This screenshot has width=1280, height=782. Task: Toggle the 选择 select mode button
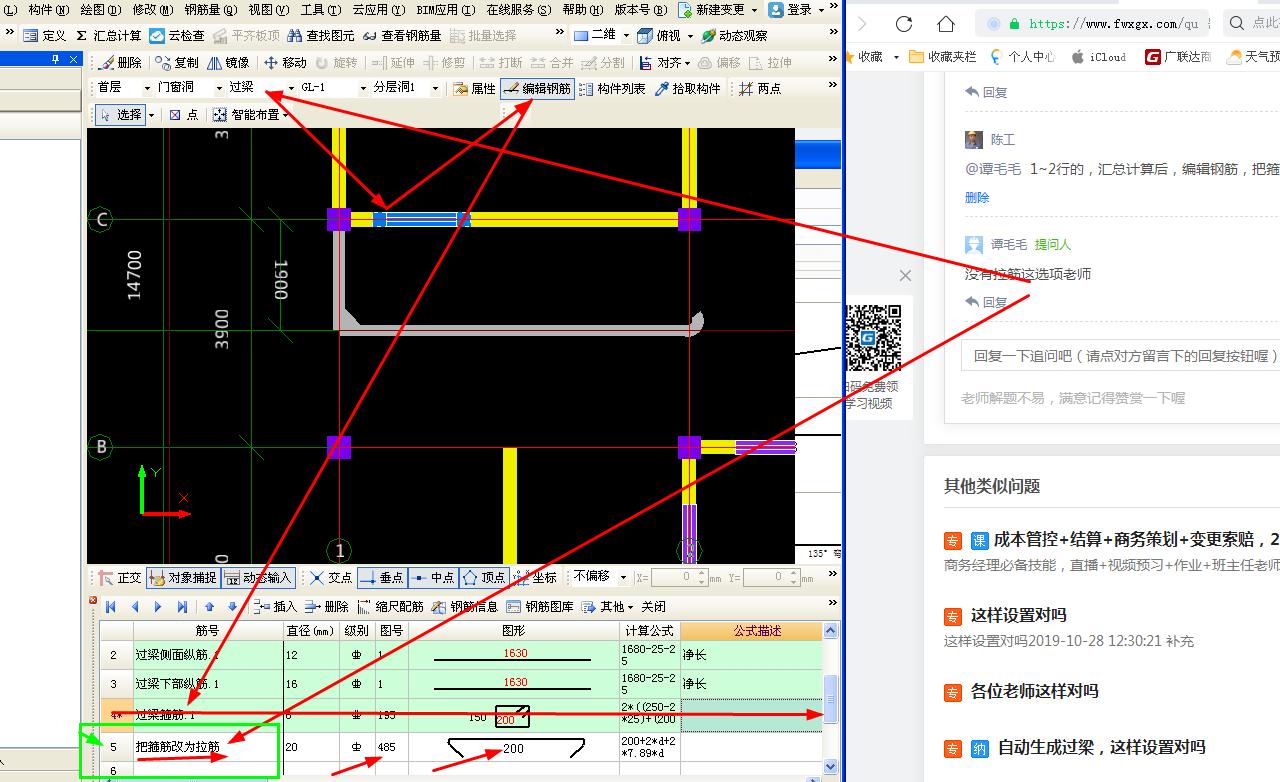pos(120,115)
